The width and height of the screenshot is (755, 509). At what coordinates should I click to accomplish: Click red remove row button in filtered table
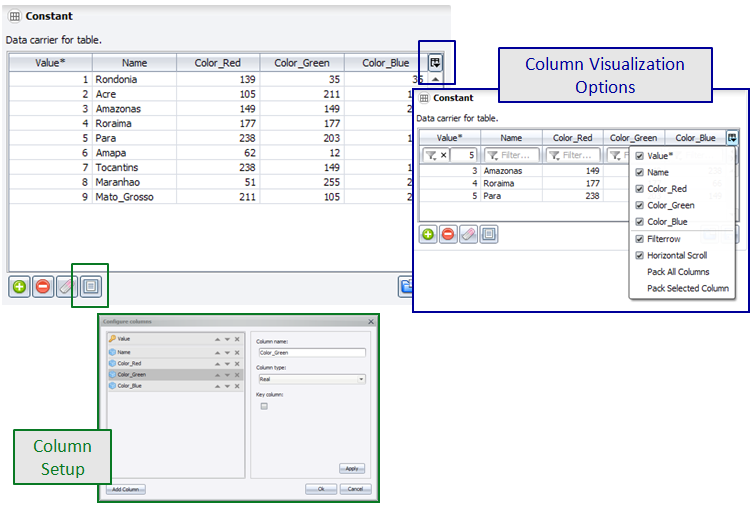point(449,234)
